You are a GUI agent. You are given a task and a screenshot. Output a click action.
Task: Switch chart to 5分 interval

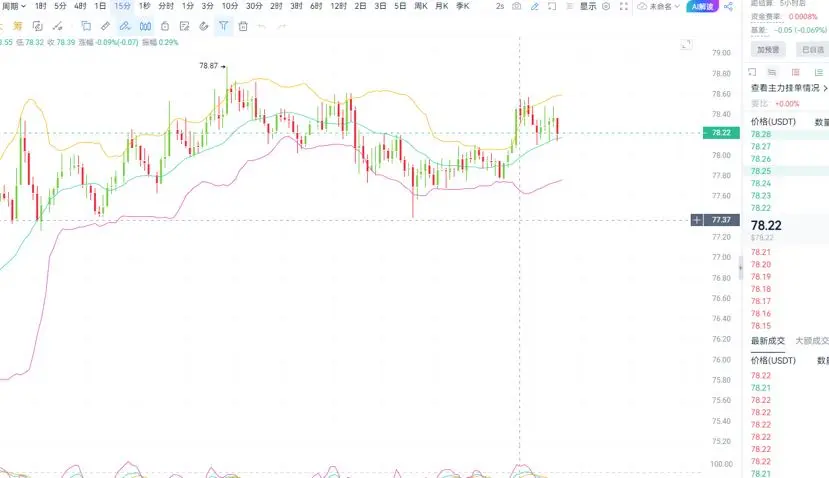coord(60,6)
